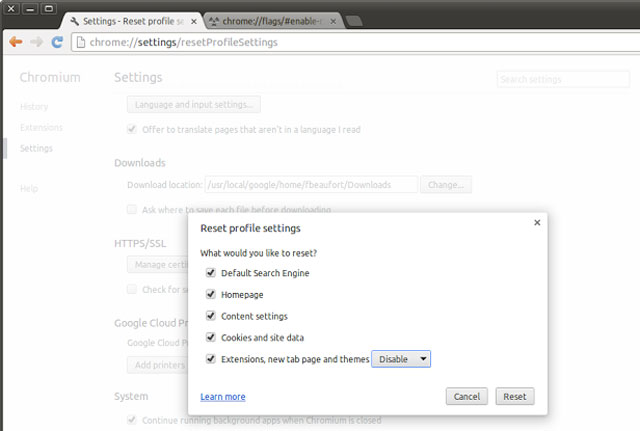Select the Settings - Reset profile tab
This screenshot has width=640, height=431.
[130, 20]
